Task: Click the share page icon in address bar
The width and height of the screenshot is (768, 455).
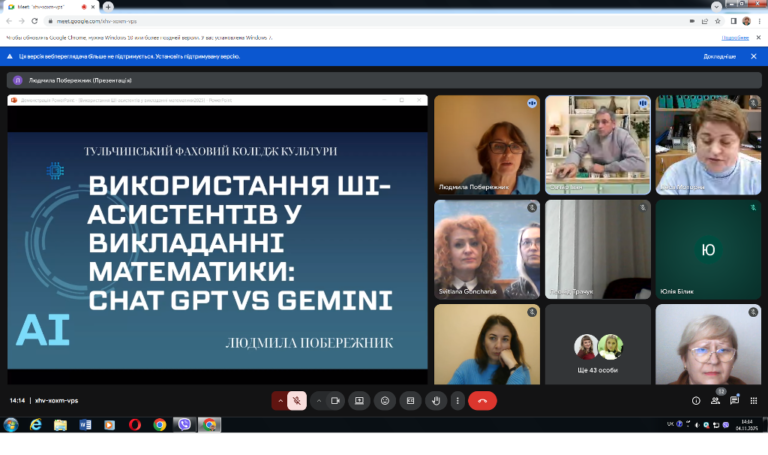Action: click(x=705, y=21)
